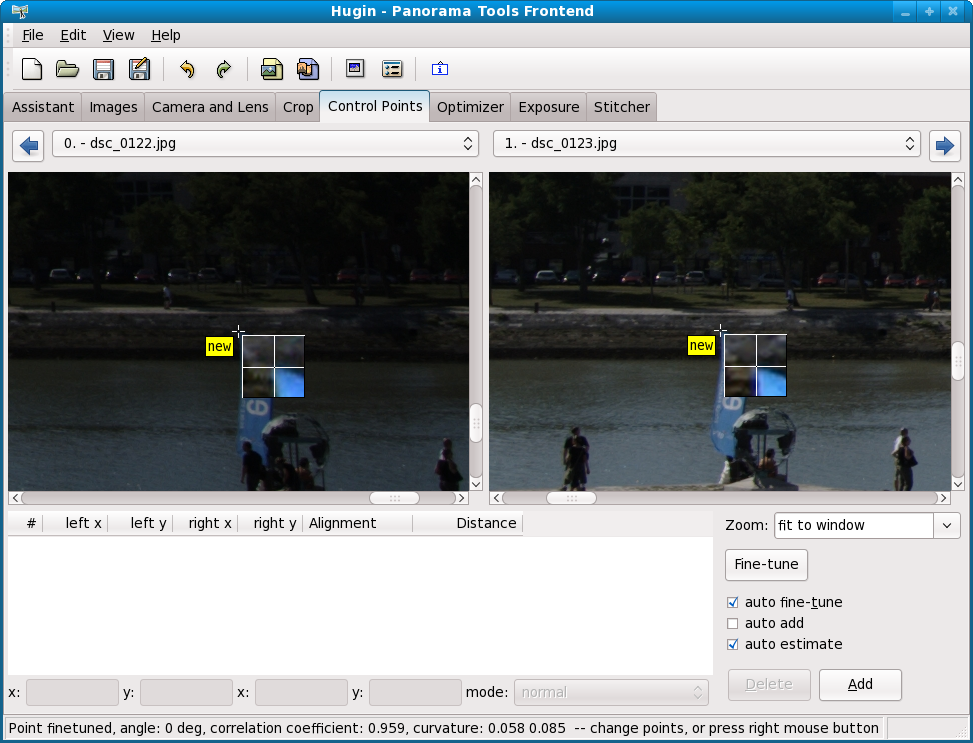Expand the Zoom combo box arrow
This screenshot has width=973, height=743.
pyautogui.click(x=946, y=525)
